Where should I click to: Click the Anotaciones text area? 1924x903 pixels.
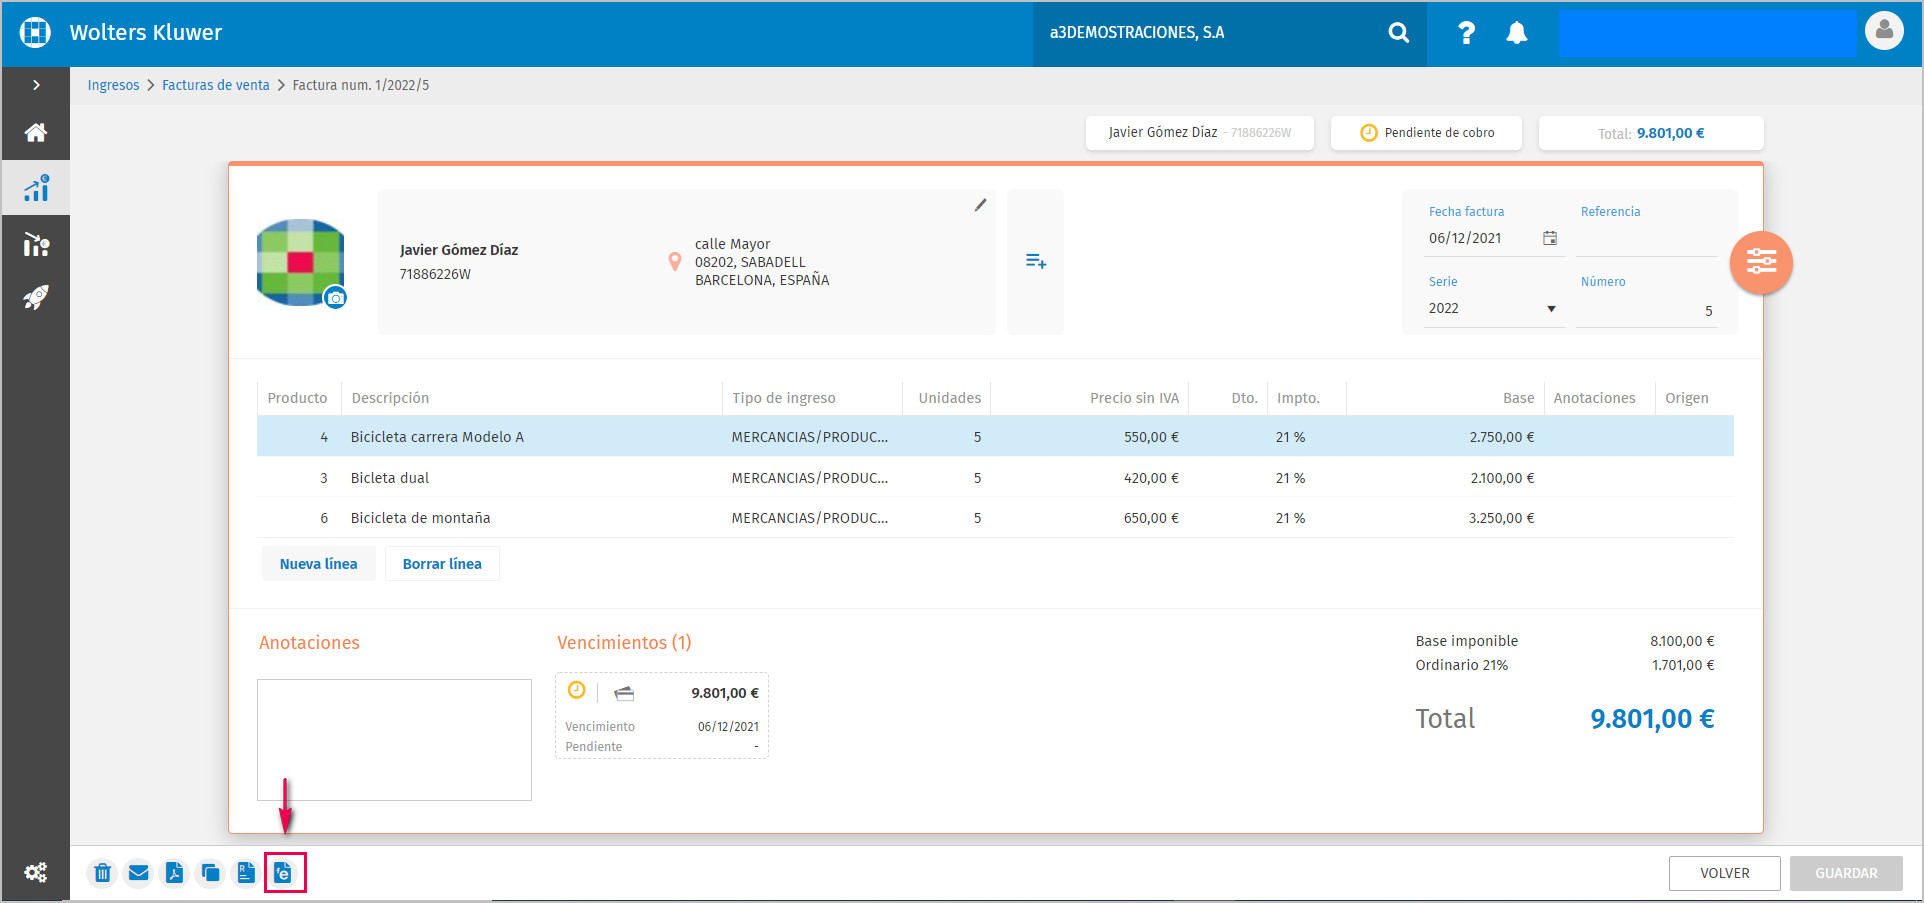(394, 740)
